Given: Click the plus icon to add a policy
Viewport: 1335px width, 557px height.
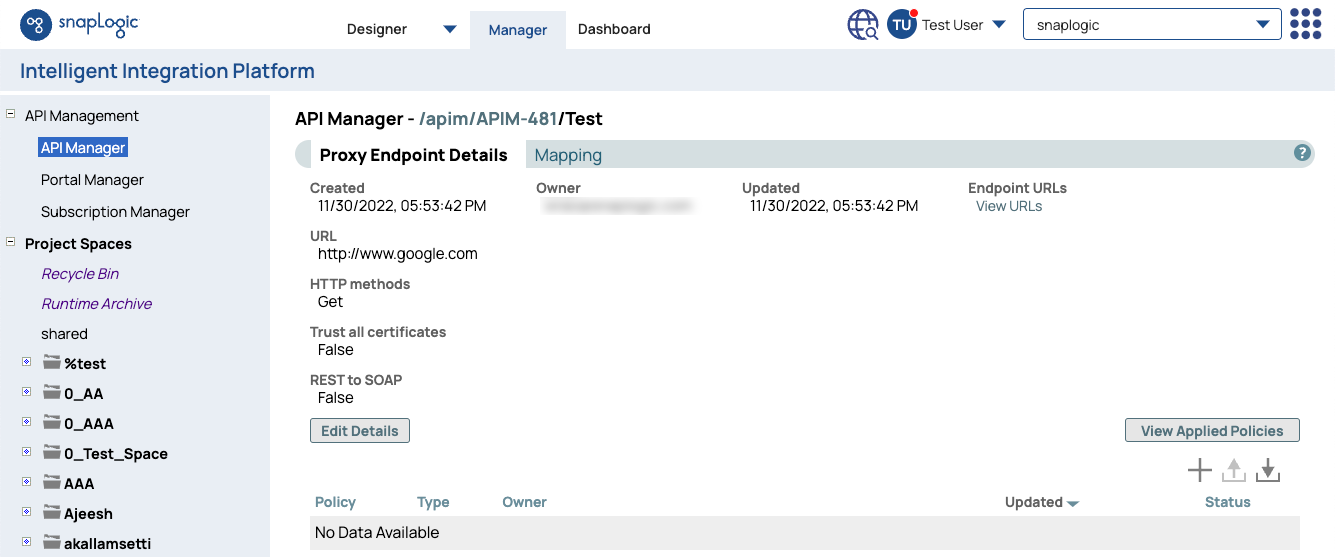Looking at the screenshot, I should 1199,470.
